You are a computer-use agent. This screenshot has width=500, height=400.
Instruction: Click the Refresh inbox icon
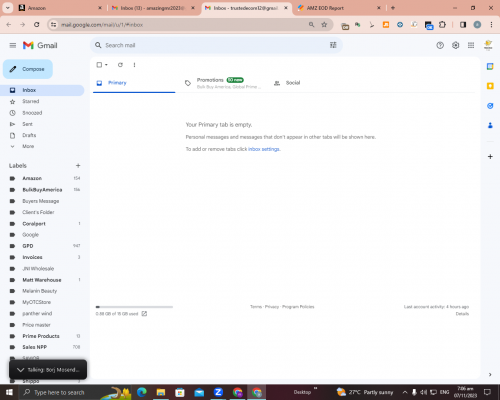(x=120, y=65)
